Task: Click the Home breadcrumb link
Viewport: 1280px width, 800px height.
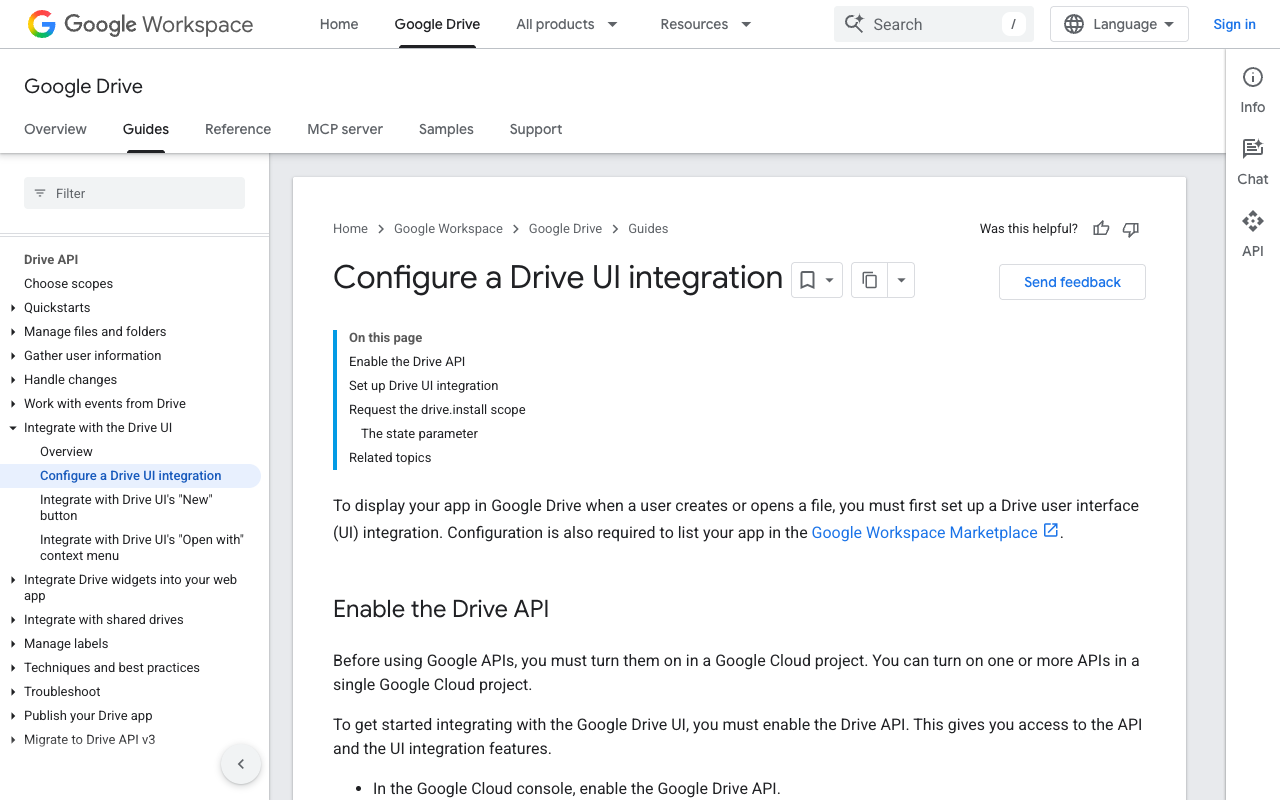Action: click(350, 229)
